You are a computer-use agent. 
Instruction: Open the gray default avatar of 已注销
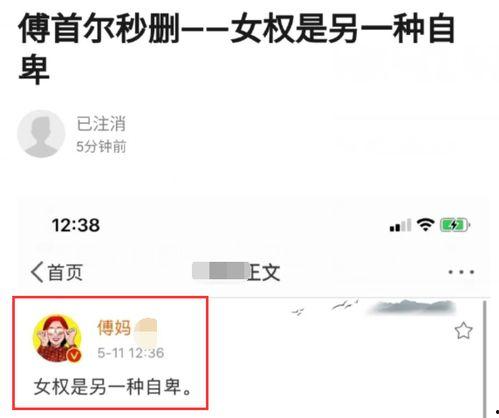(41, 134)
